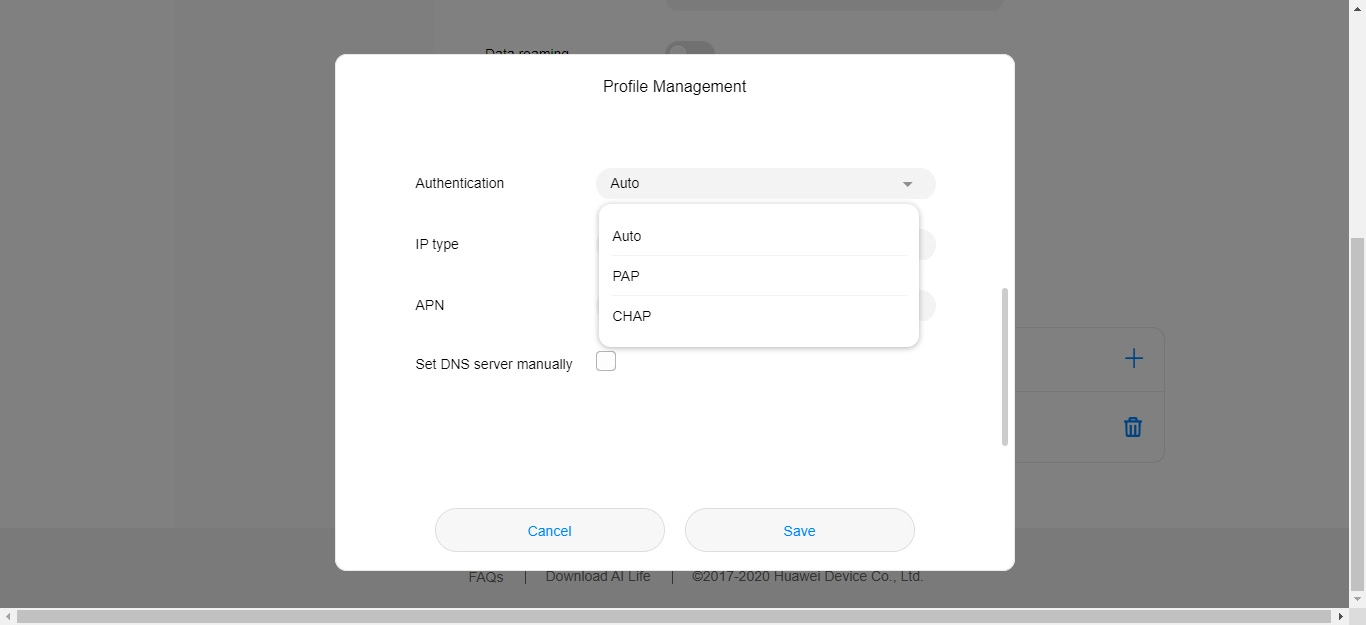Click the IP type dropdown's visible edge

[927, 245]
